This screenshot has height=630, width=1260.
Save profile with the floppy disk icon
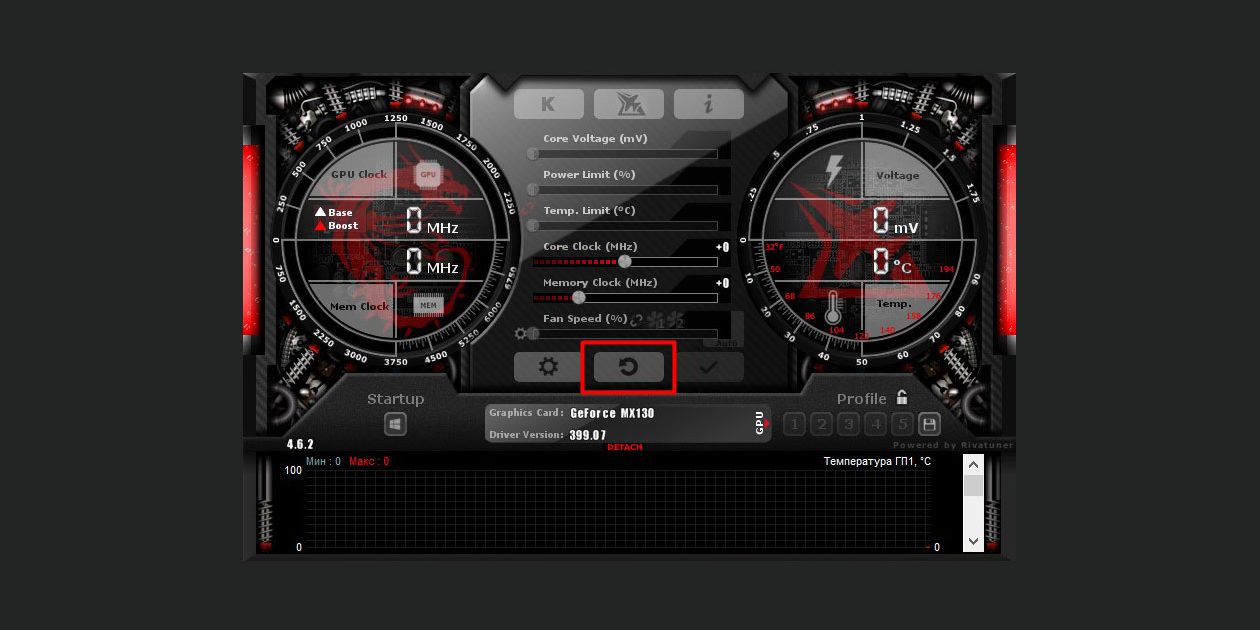tap(929, 424)
